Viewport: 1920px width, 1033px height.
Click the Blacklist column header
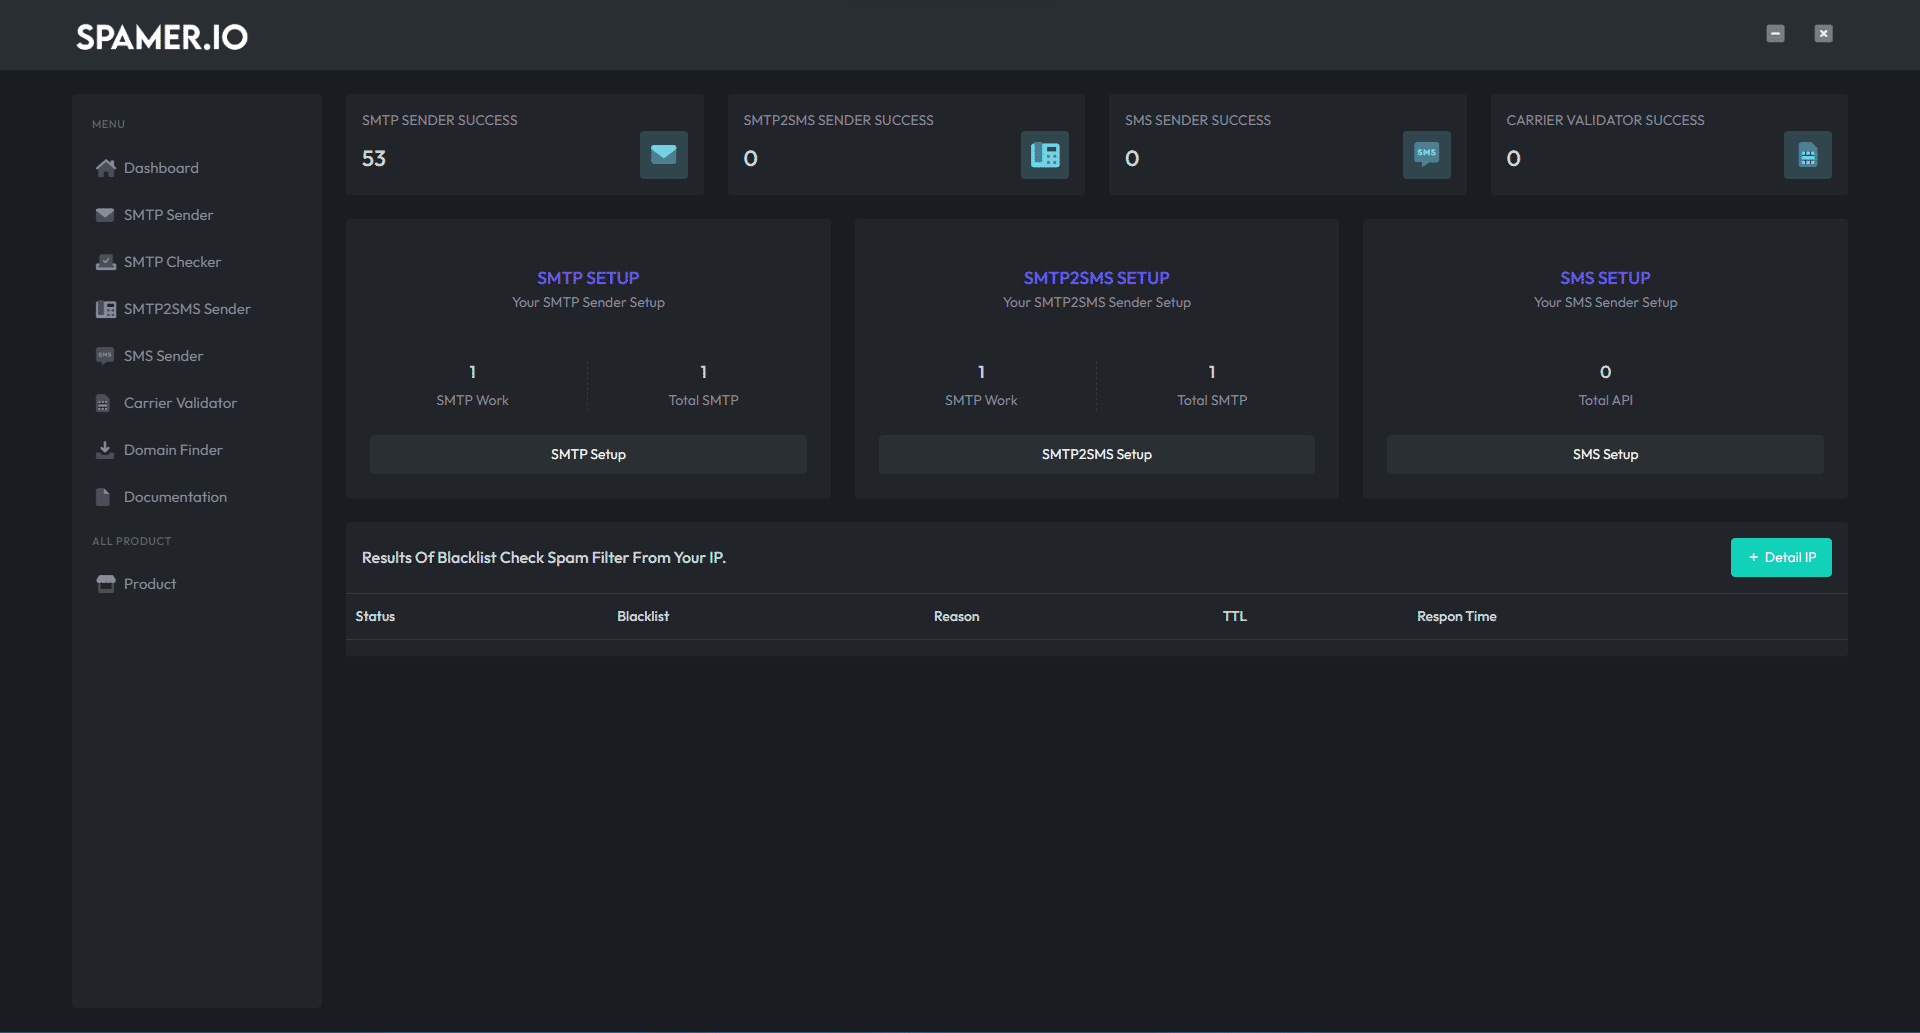coord(642,616)
